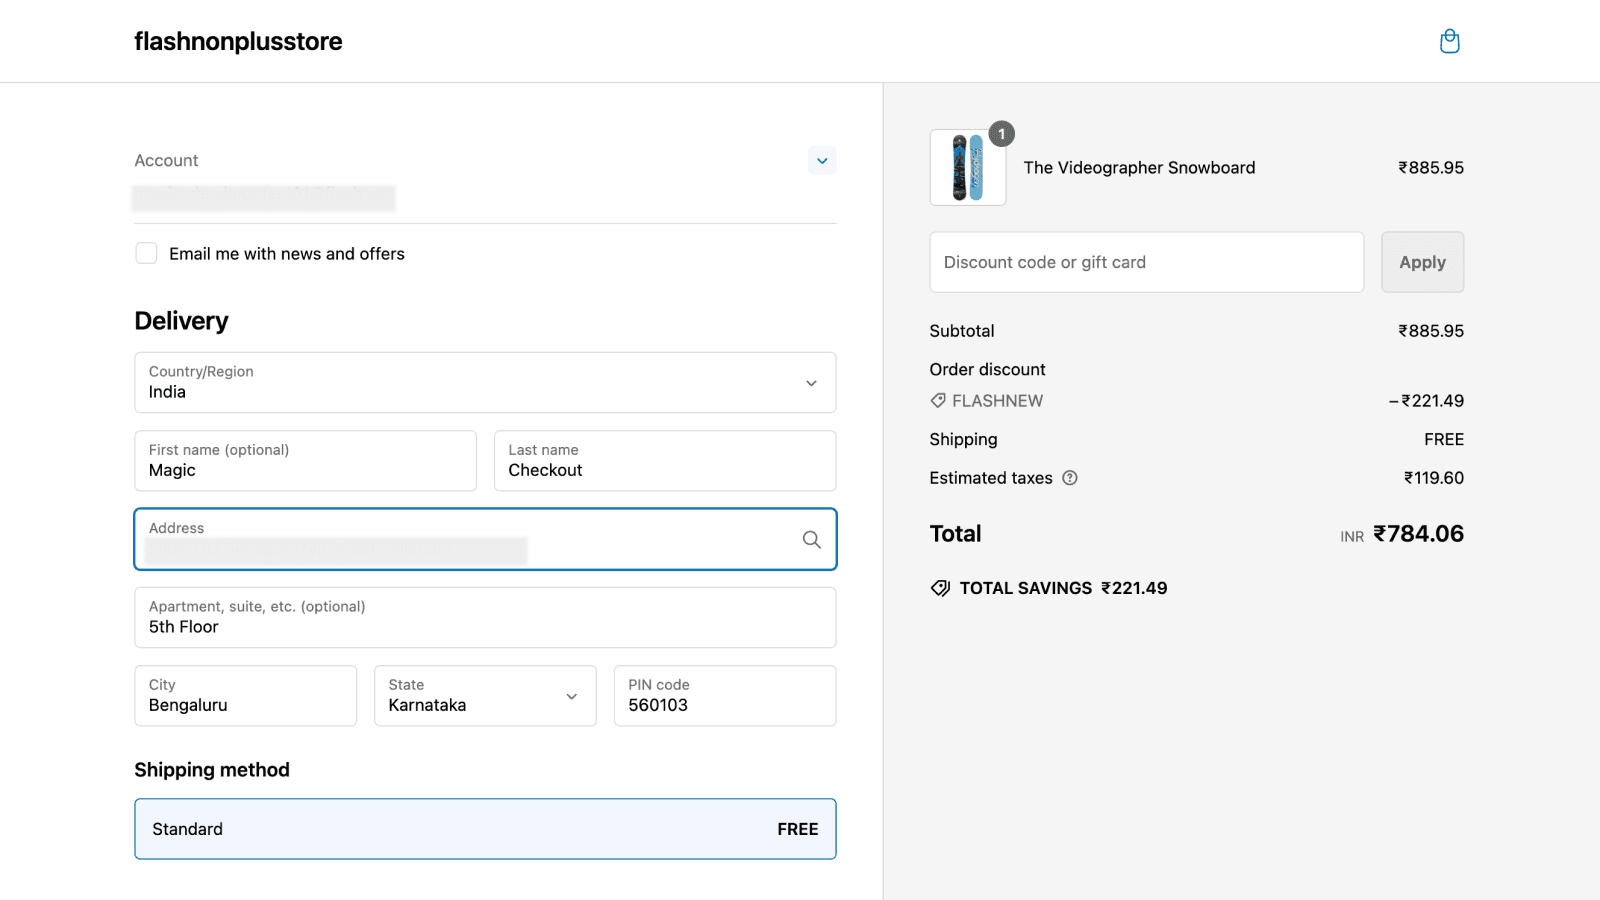
Task: Expand the Account section chevron
Action: (822, 161)
